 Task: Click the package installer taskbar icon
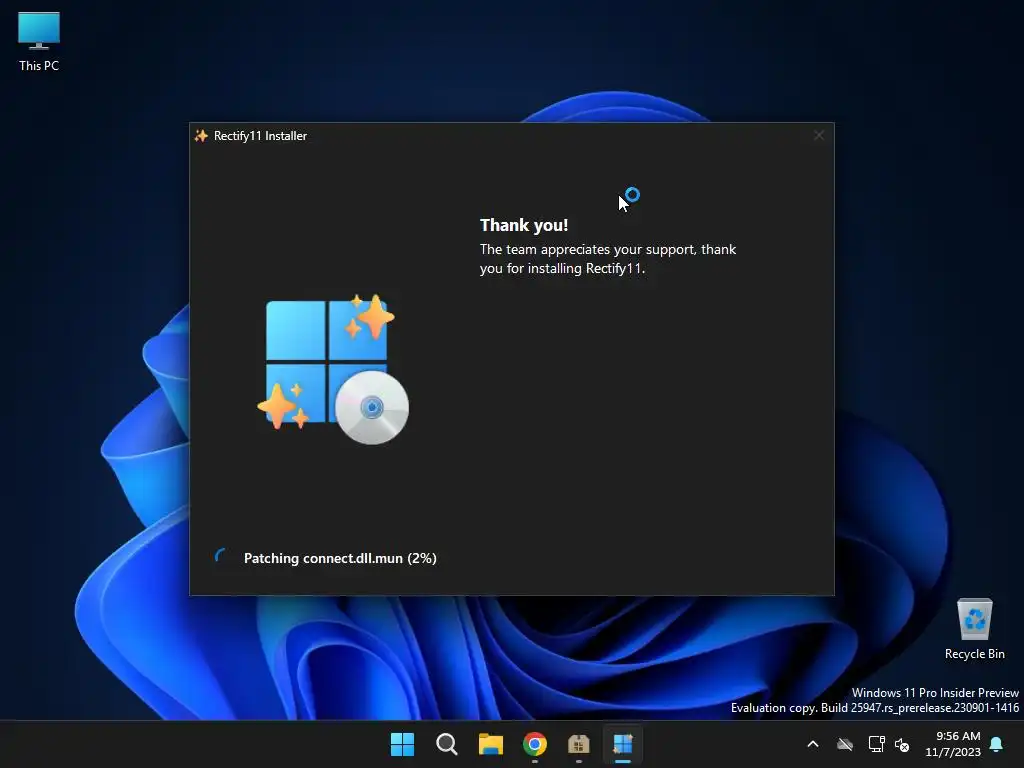(x=579, y=744)
